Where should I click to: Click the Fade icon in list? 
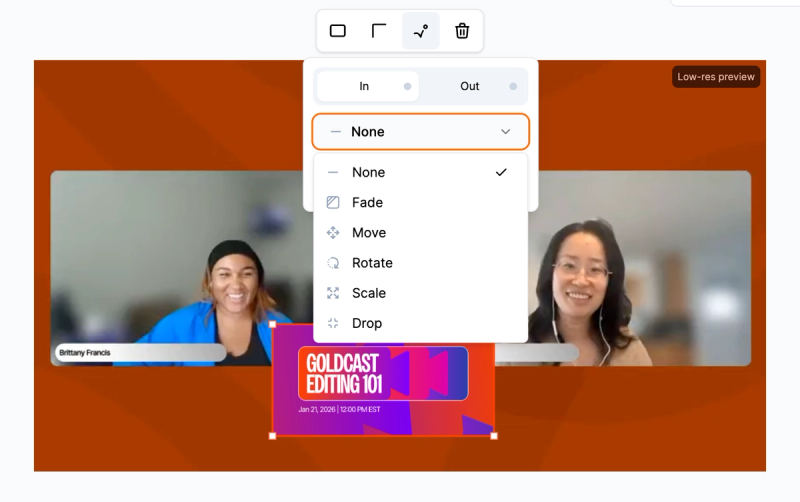point(333,203)
